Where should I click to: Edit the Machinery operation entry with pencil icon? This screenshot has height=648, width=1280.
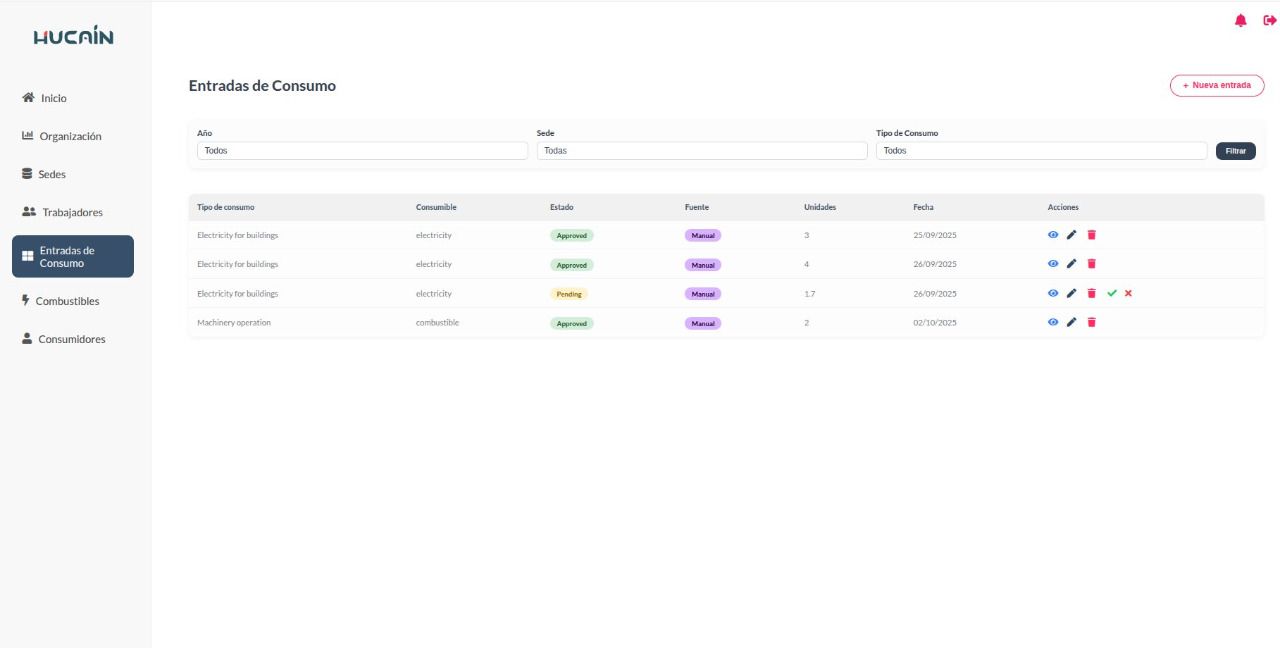click(1071, 323)
